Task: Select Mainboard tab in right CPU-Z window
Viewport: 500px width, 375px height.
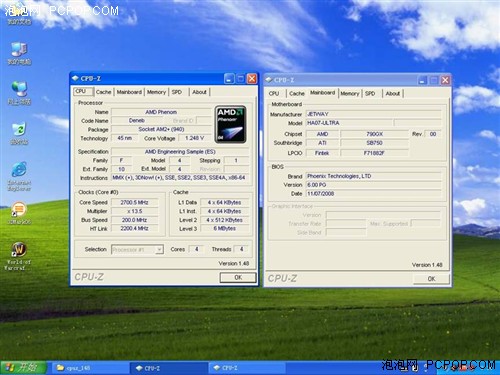Action: click(323, 93)
